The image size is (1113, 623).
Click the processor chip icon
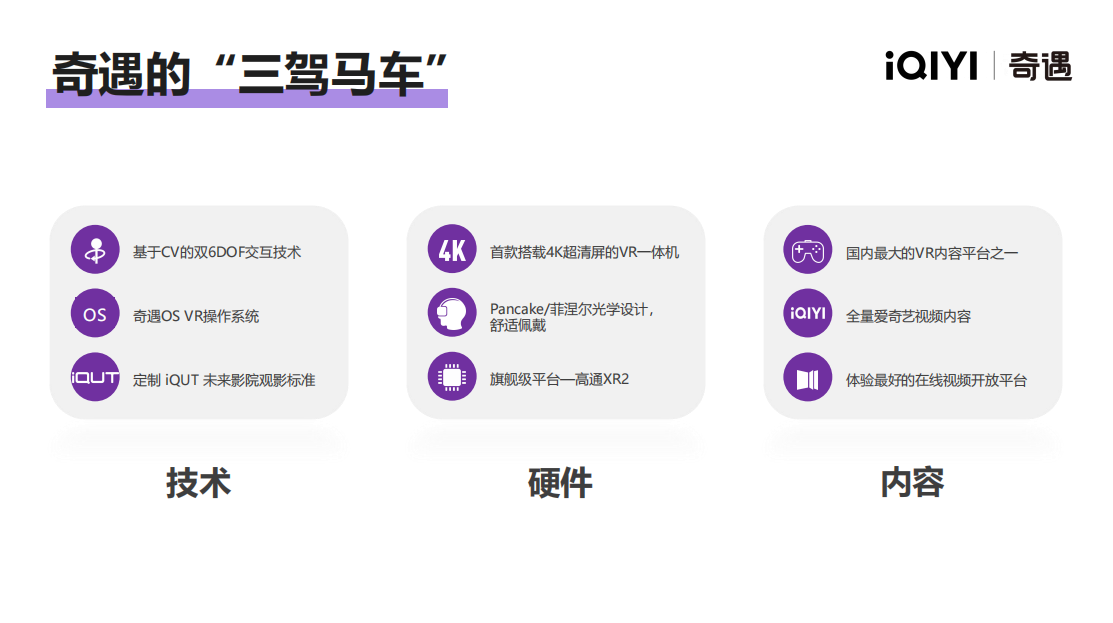(452, 378)
